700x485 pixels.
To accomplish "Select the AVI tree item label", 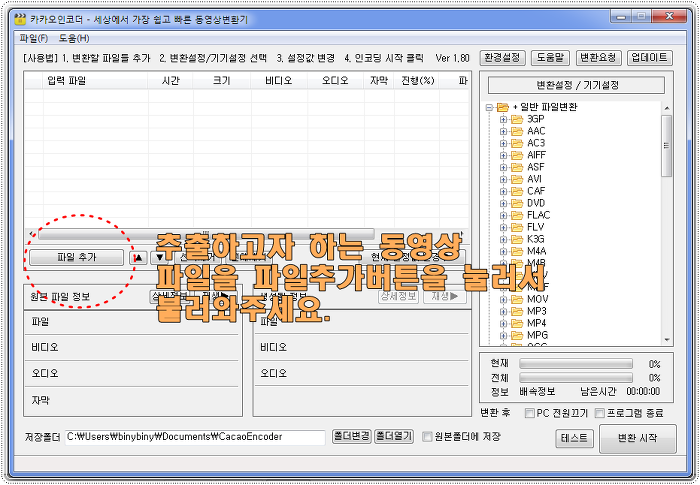I will click(534, 179).
